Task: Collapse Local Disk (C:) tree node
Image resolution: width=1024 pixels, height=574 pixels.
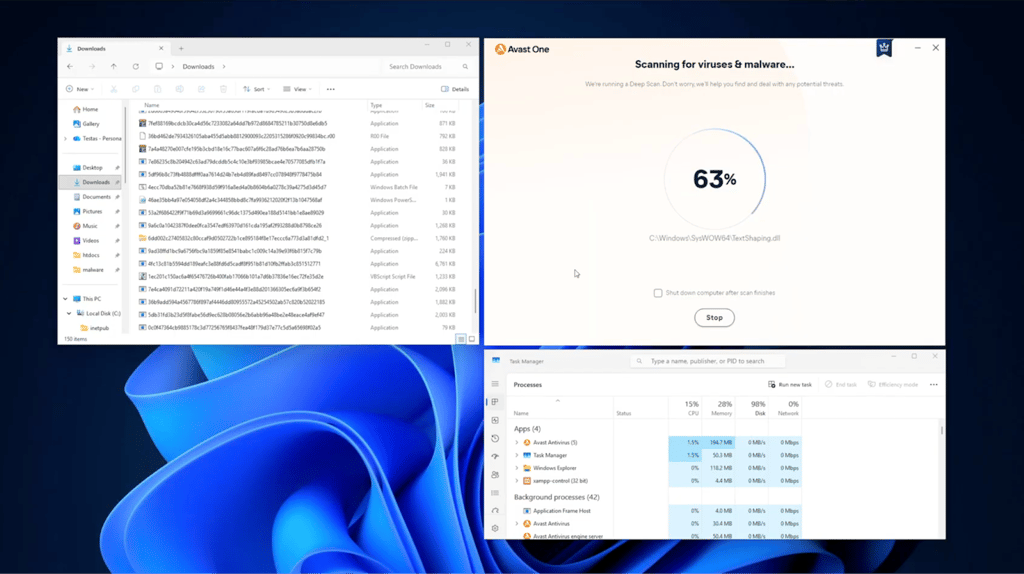Action: [69, 313]
